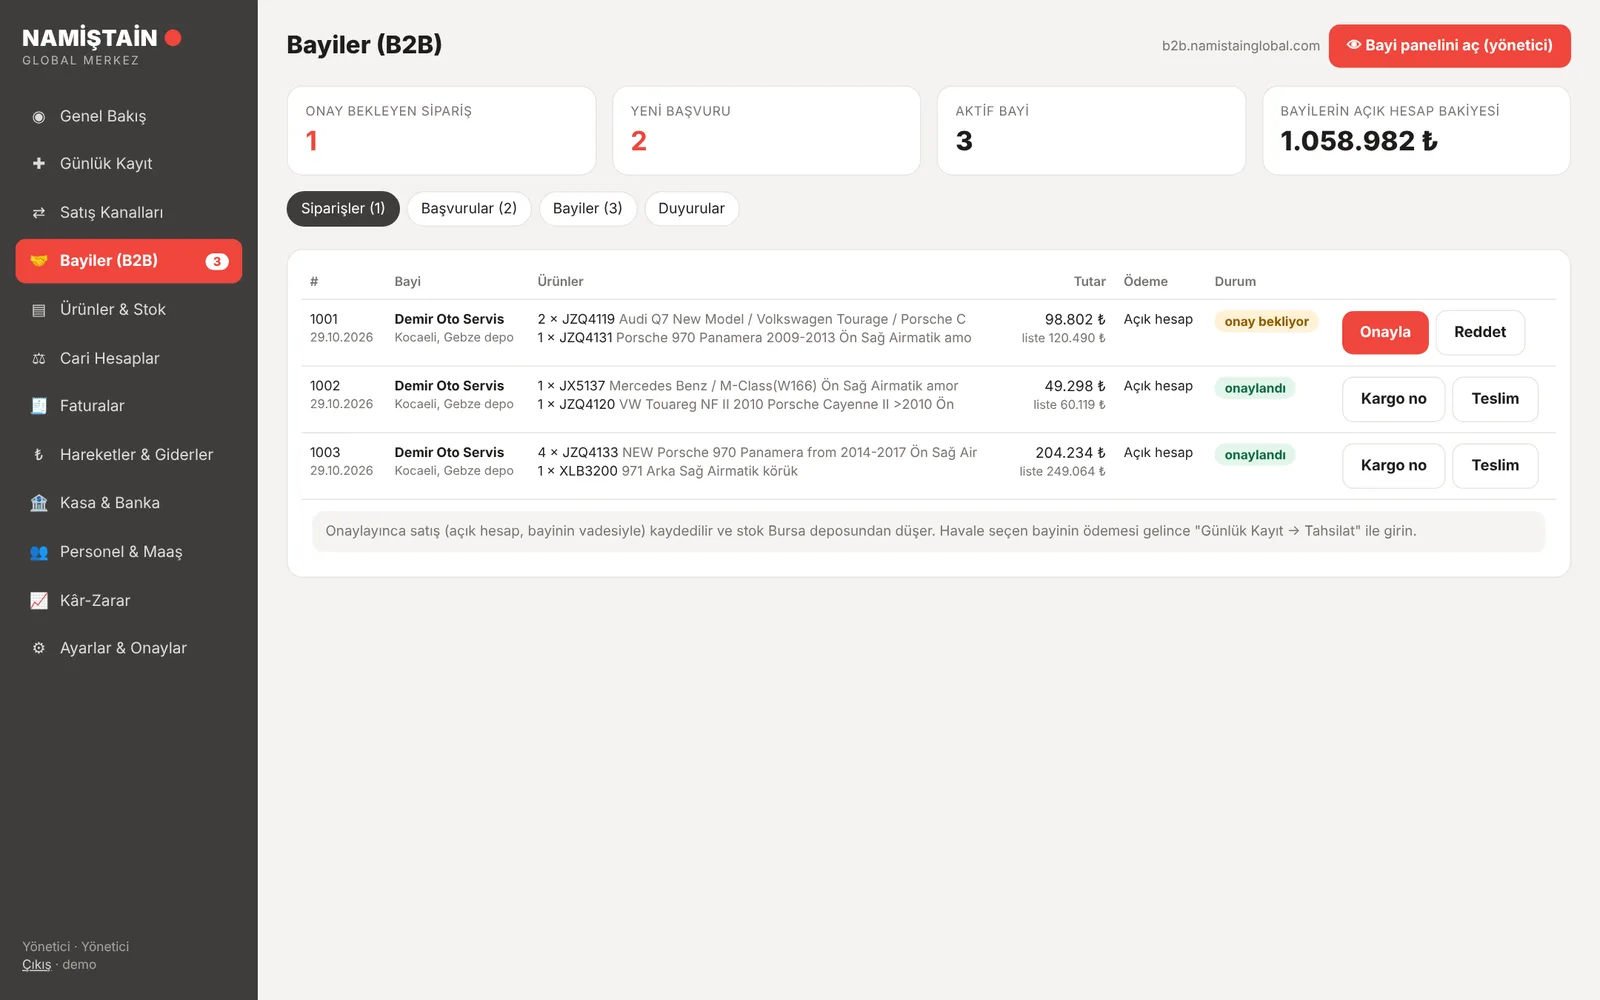Image resolution: width=1600 pixels, height=1000 pixels.
Task: Click product code JZQ4119 in order 1001
Action: 588,319
